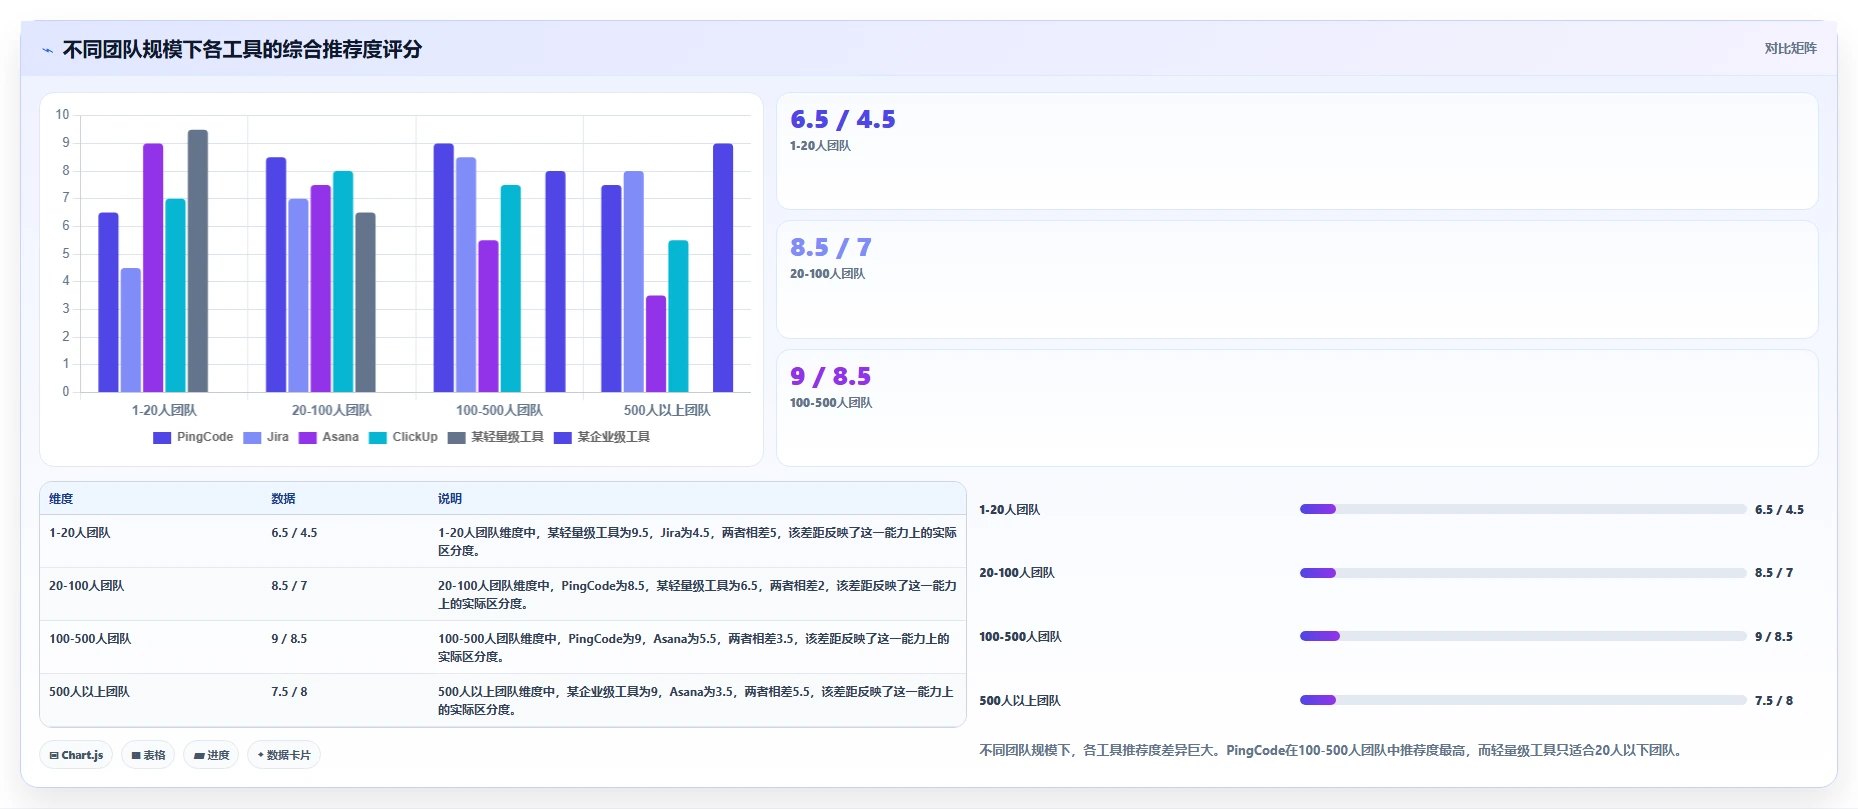The width and height of the screenshot is (1858, 809).
Task: Toggle the 某轻量级工具 legend item
Action: 496,437
